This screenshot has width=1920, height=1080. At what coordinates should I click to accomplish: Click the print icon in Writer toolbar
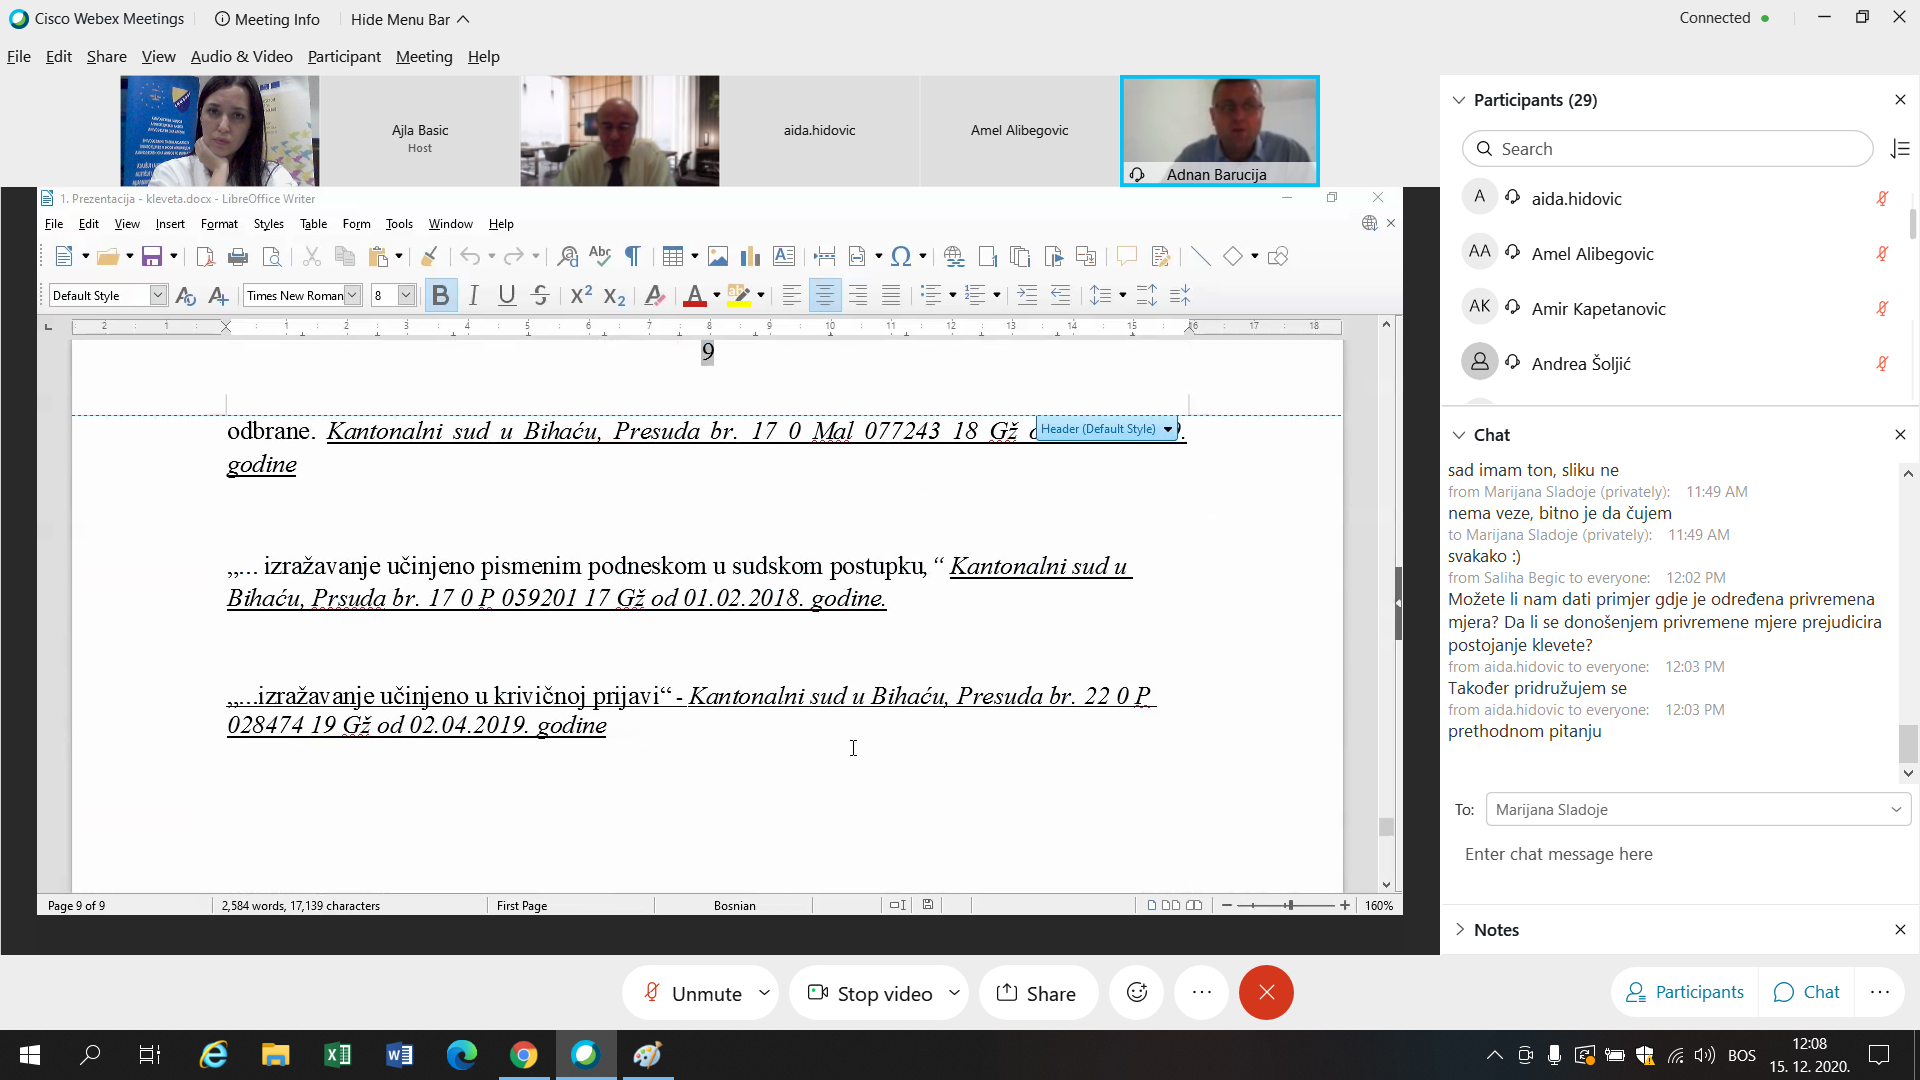click(238, 257)
